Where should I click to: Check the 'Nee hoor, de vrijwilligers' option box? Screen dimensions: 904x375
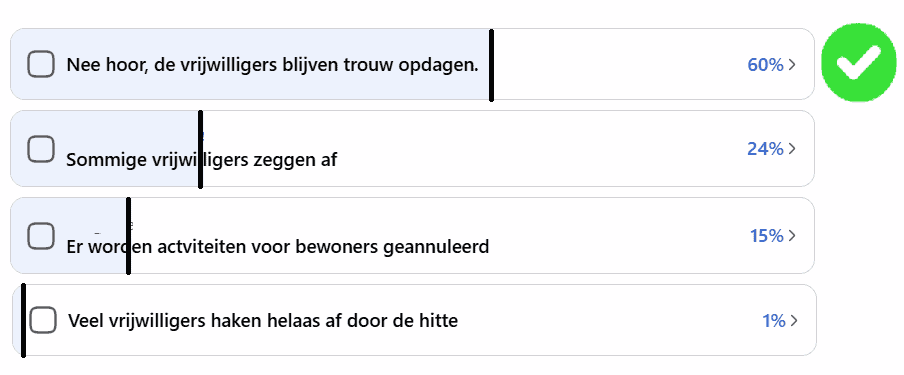coord(41,64)
